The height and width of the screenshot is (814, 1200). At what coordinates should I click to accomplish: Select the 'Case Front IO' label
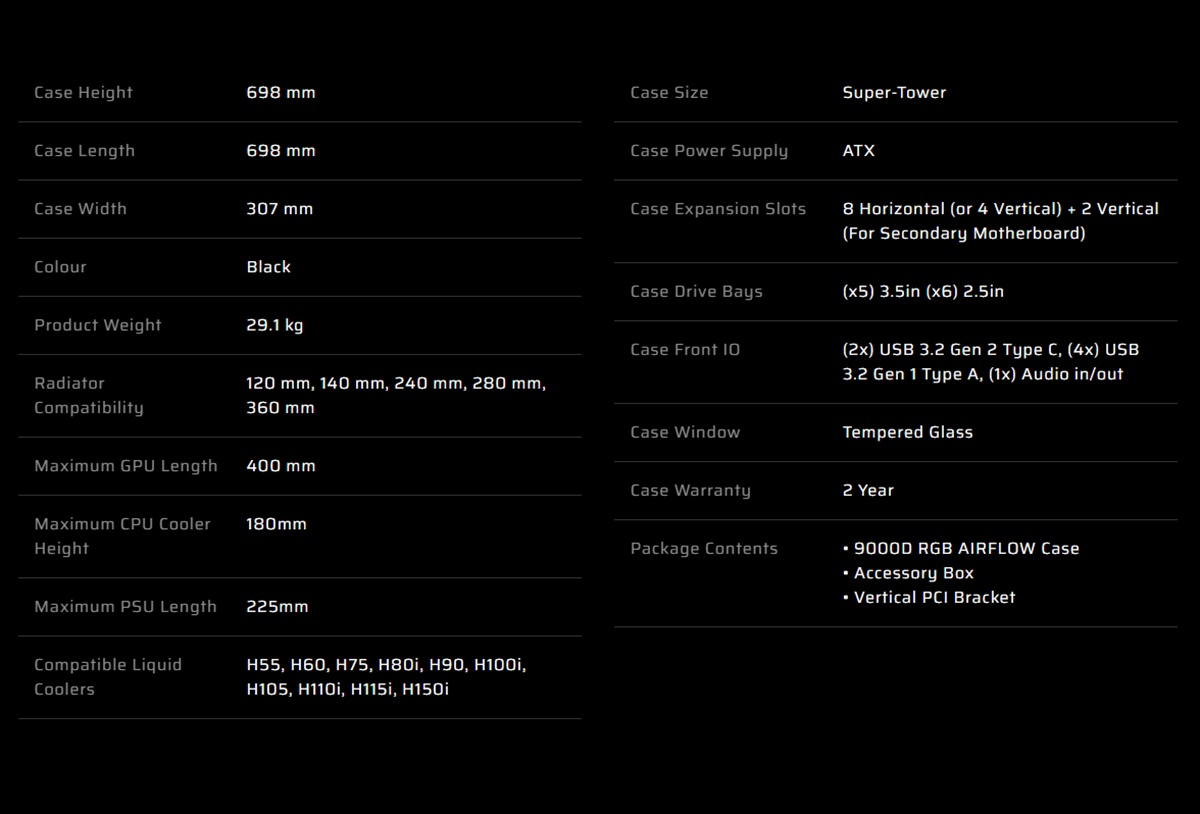[x=685, y=350]
